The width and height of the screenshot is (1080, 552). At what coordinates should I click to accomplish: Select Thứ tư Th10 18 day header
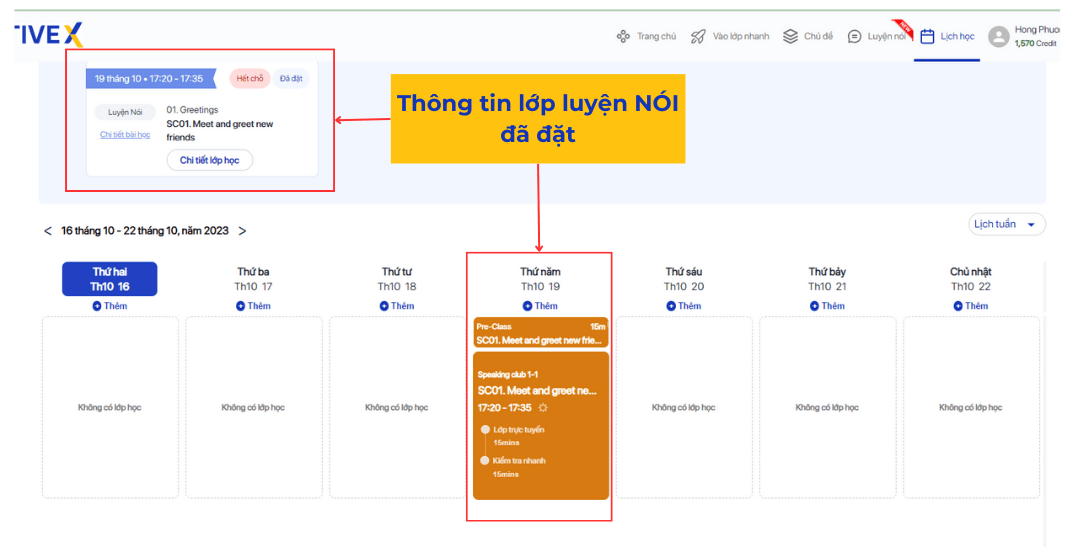(397, 279)
